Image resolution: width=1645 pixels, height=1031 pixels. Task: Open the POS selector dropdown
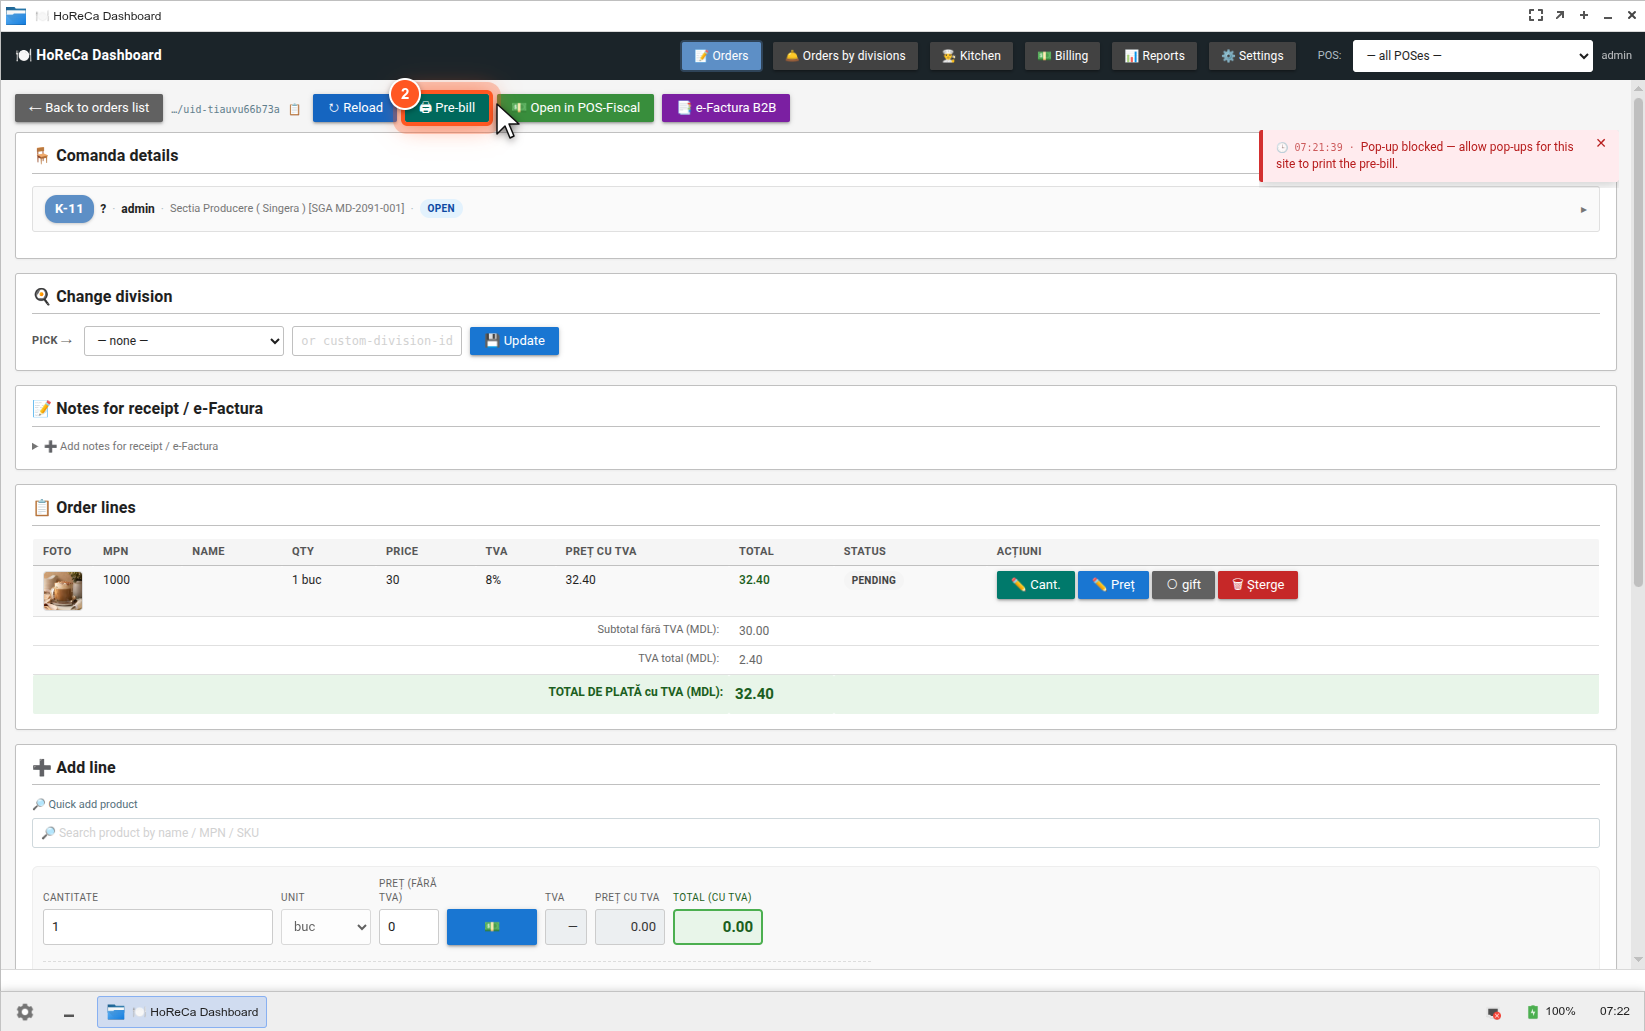click(x=1472, y=56)
